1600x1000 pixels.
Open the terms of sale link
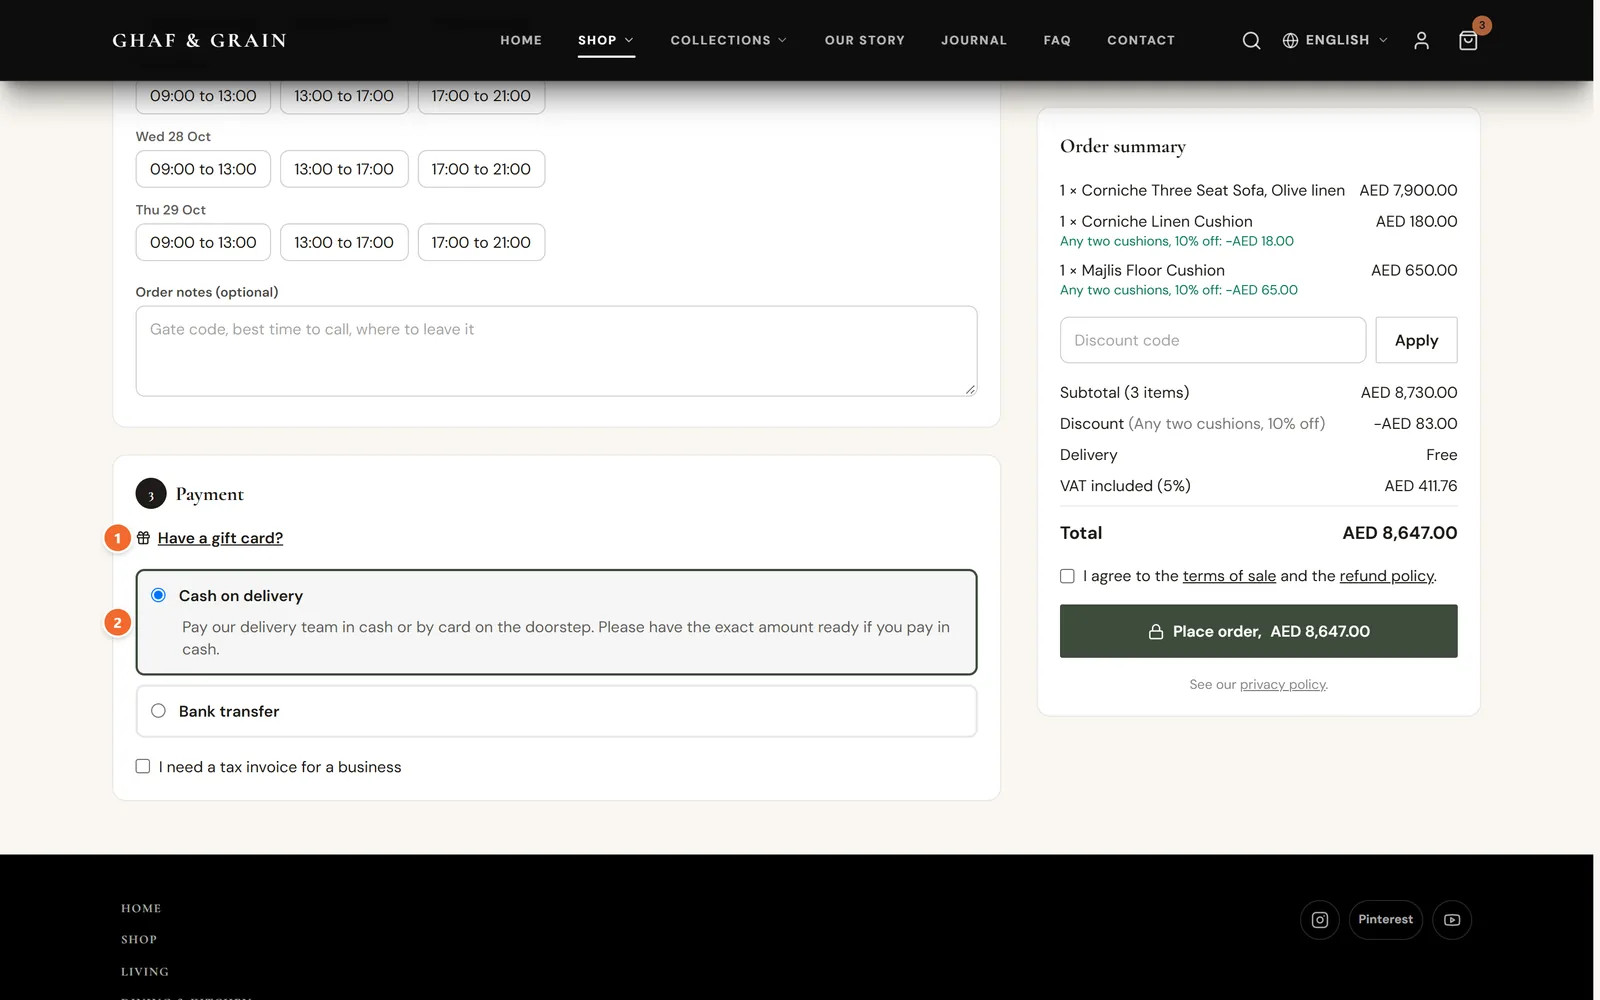tap(1229, 576)
